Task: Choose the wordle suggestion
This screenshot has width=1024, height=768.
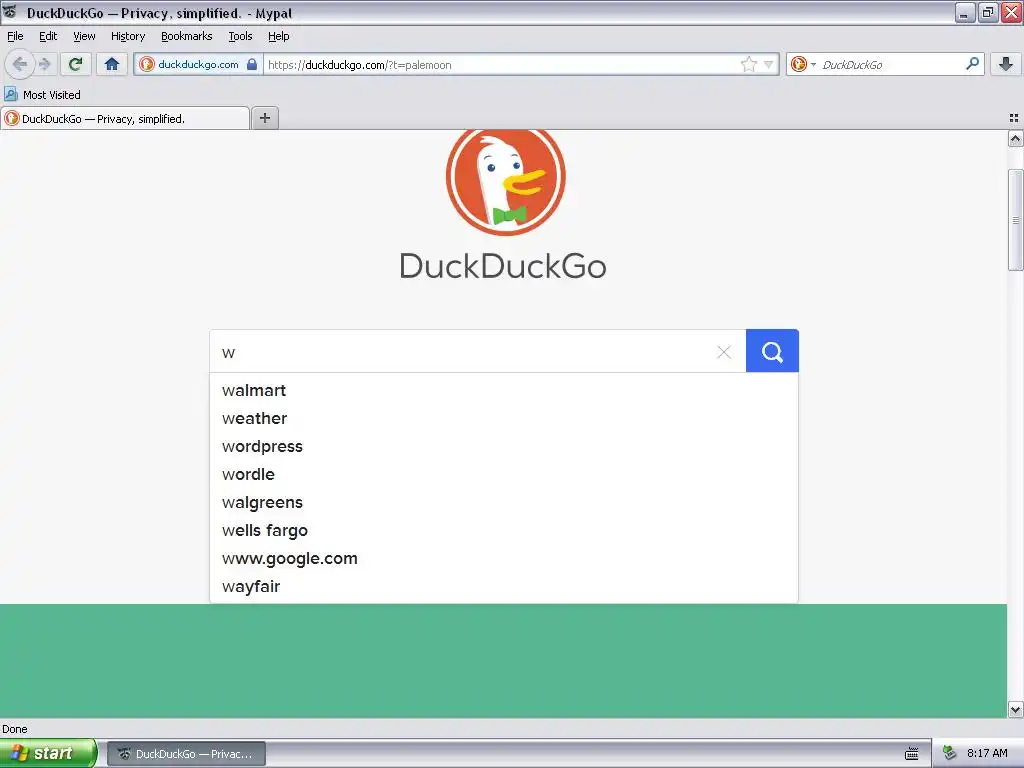Action: coord(504,475)
